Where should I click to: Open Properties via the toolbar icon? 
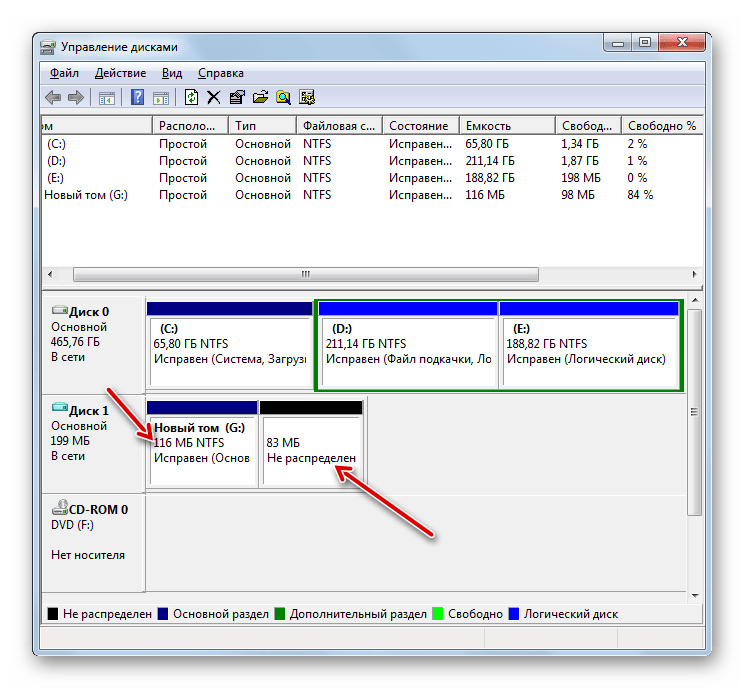237,97
